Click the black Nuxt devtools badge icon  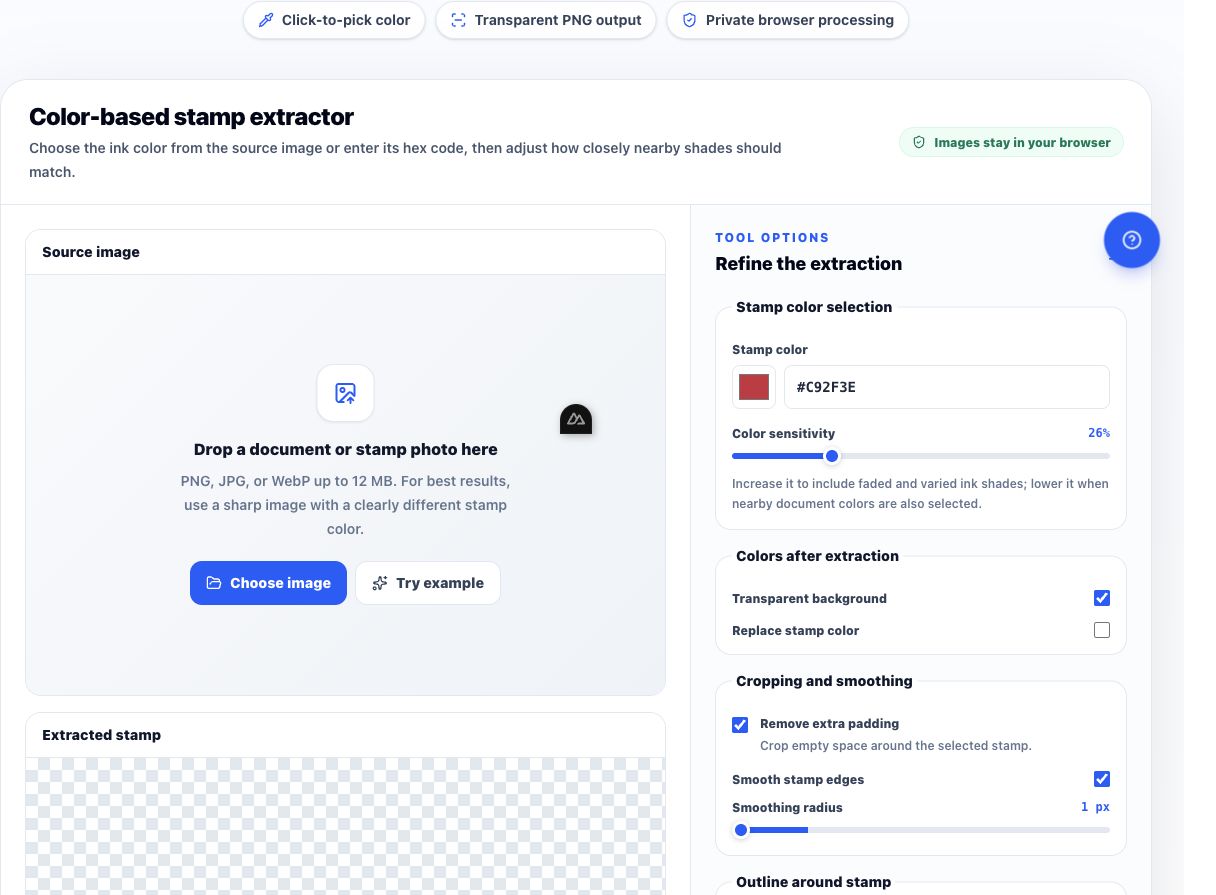(576, 419)
